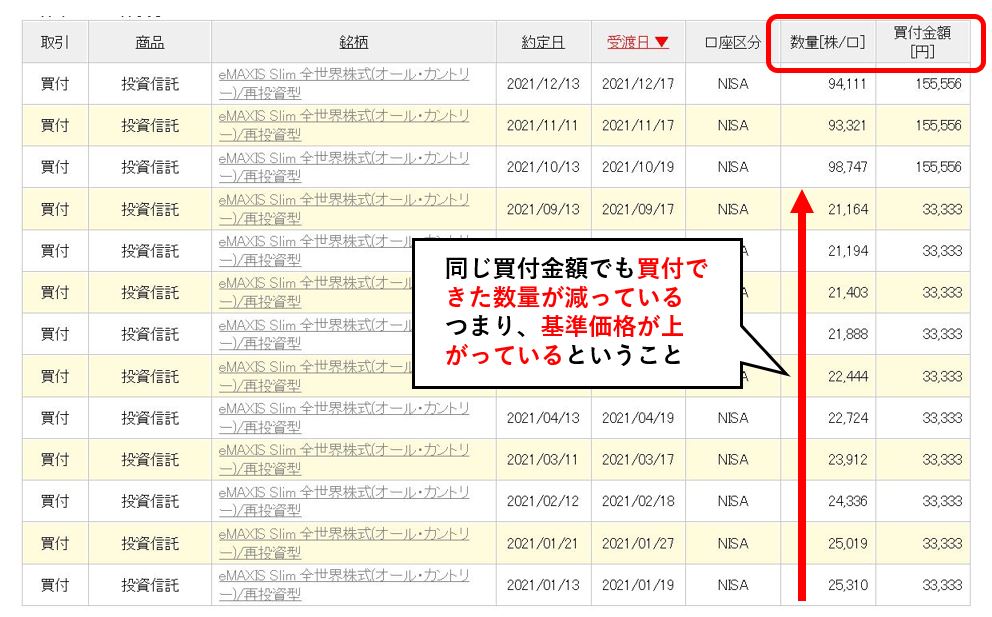This screenshot has height=617, width=992.
Task: Select the quantity value 23,912
Action: coord(848,459)
